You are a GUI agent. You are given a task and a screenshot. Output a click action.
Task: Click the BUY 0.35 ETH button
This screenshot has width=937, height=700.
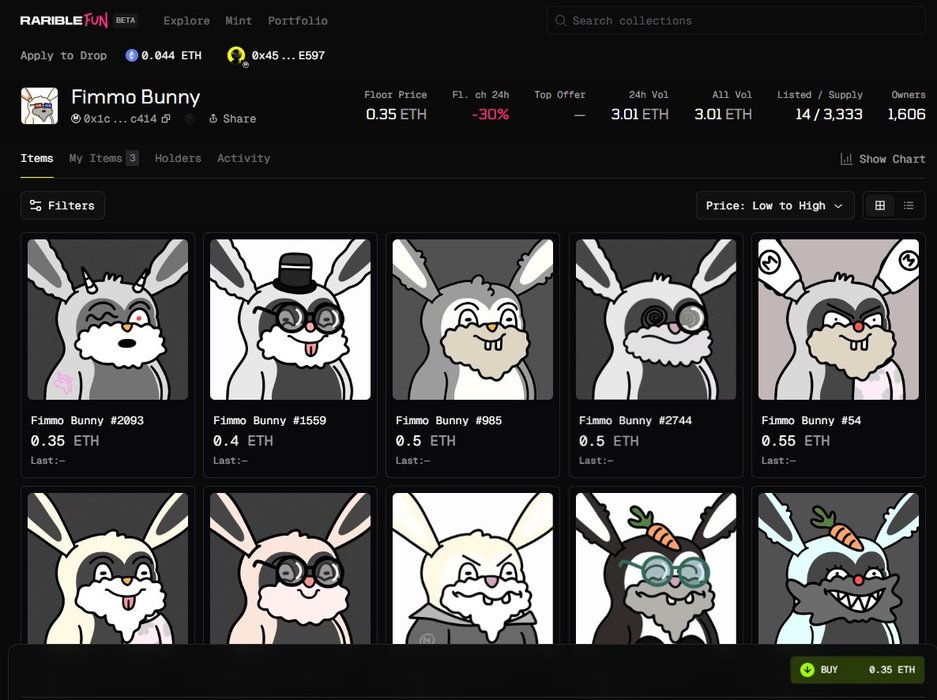(x=857, y=670)
